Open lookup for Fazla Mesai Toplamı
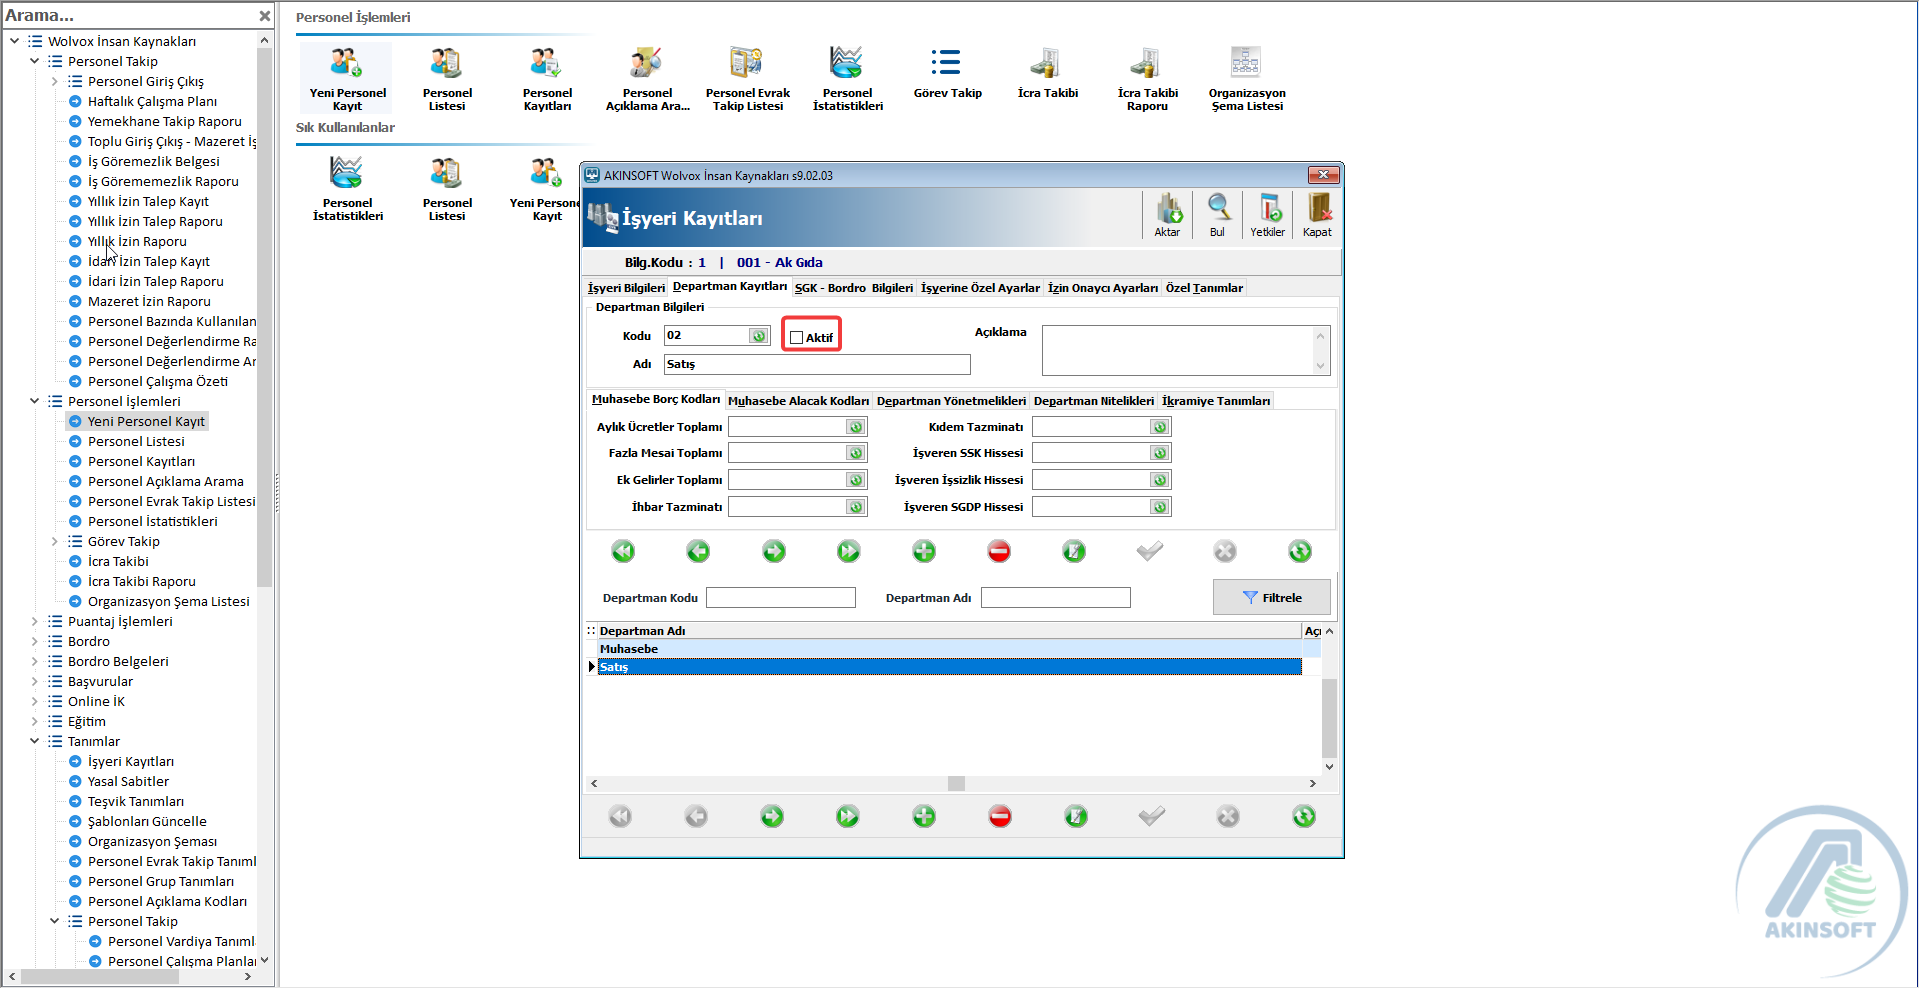Viewport: 1920px width, 989px height. (856, 453)
